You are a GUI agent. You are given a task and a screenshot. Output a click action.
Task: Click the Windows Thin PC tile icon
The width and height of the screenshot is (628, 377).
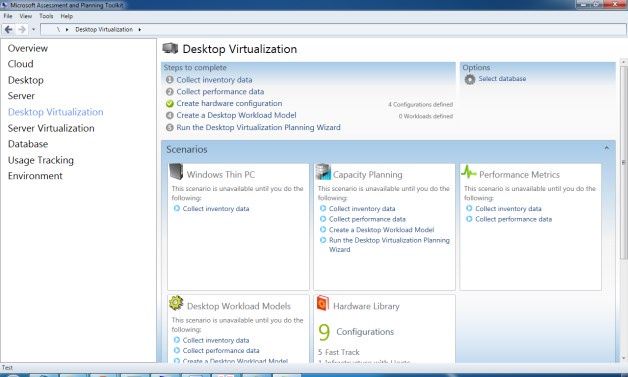(176, 171)
